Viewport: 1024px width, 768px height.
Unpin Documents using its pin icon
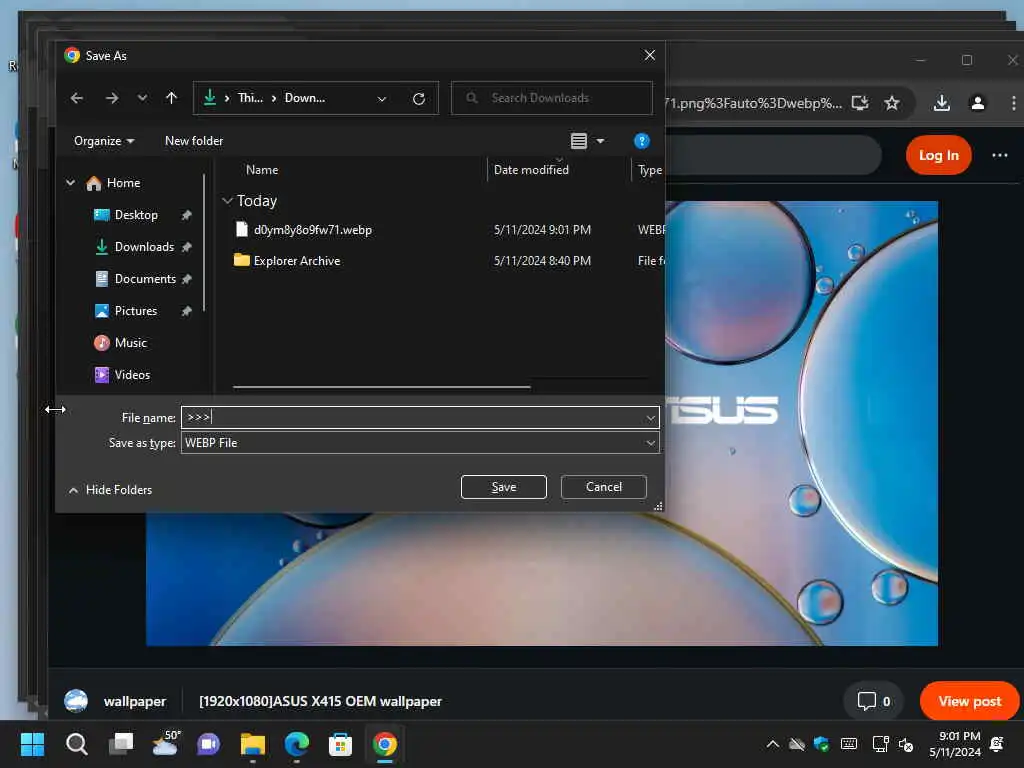[x=187, y=279]
